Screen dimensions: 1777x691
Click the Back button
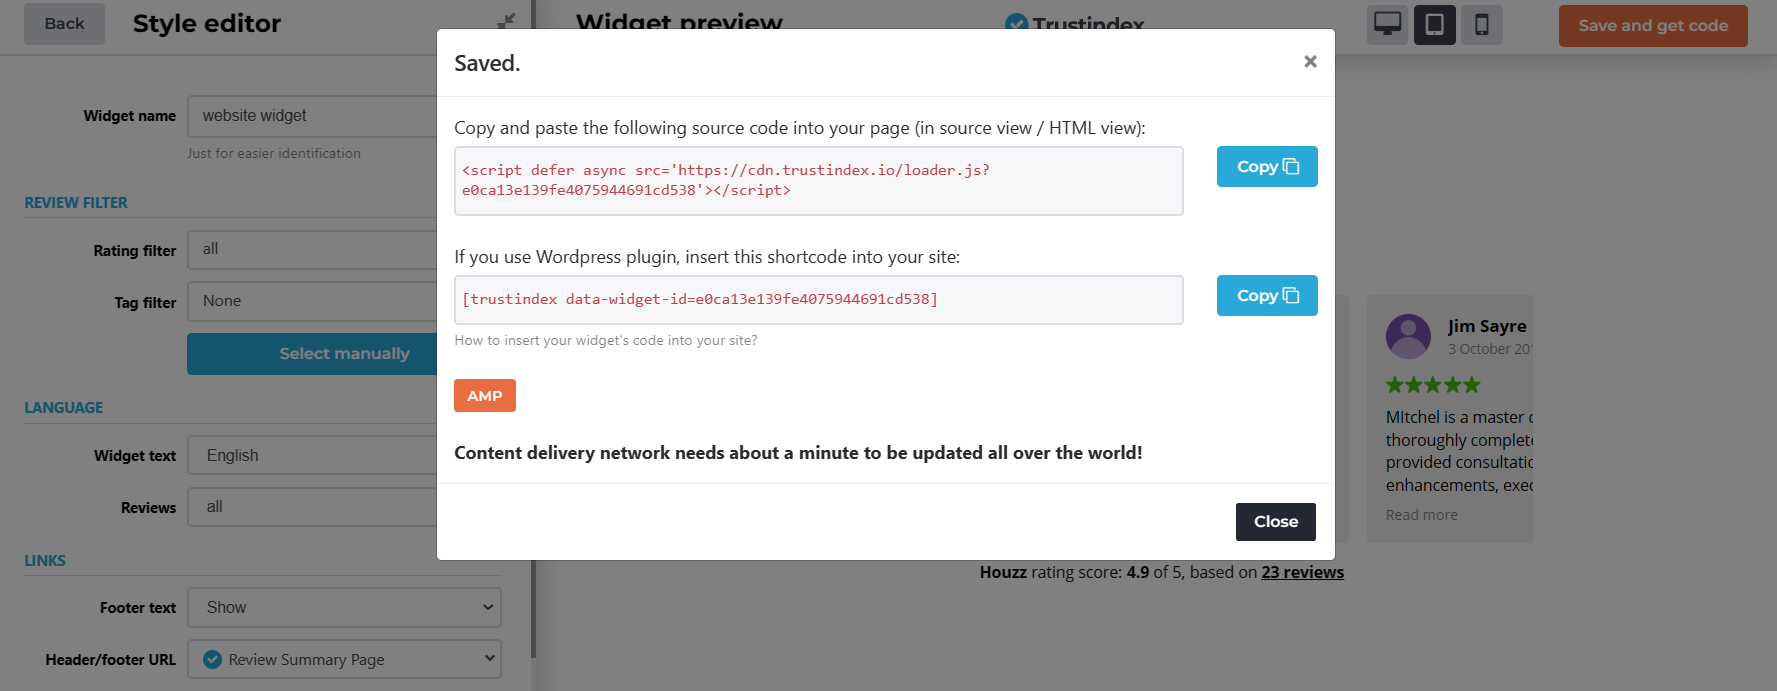pos(65,24)
